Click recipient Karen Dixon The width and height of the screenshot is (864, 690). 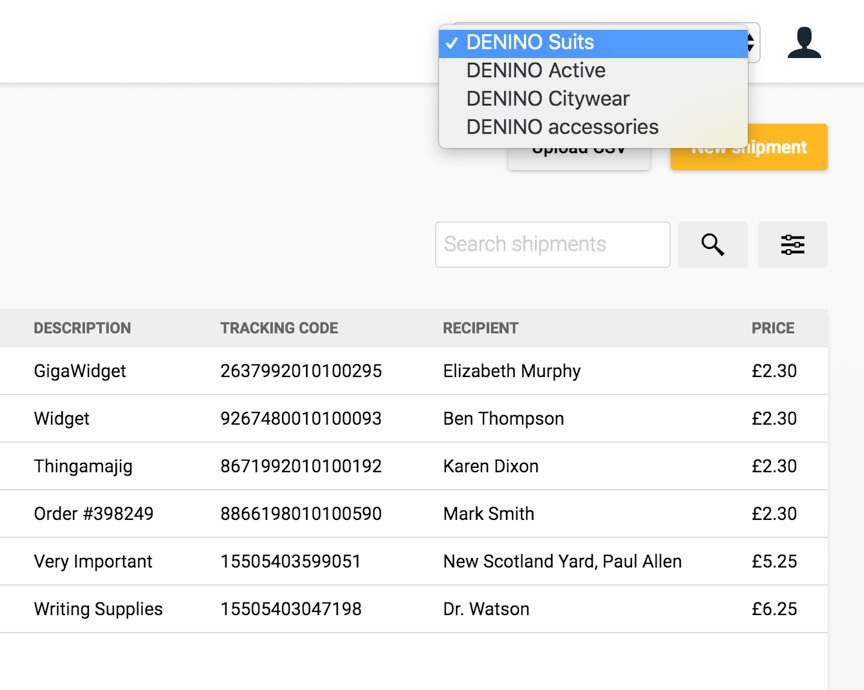490,466
